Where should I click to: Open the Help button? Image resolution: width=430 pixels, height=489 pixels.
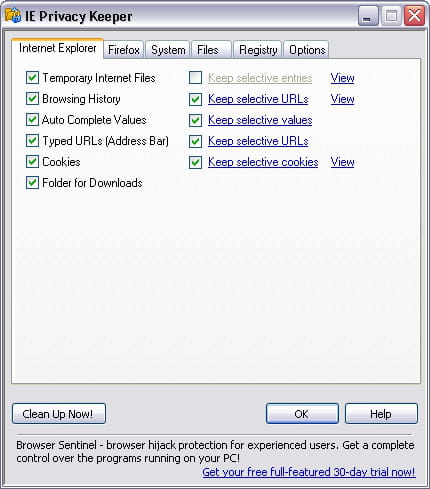click(381, 414)
